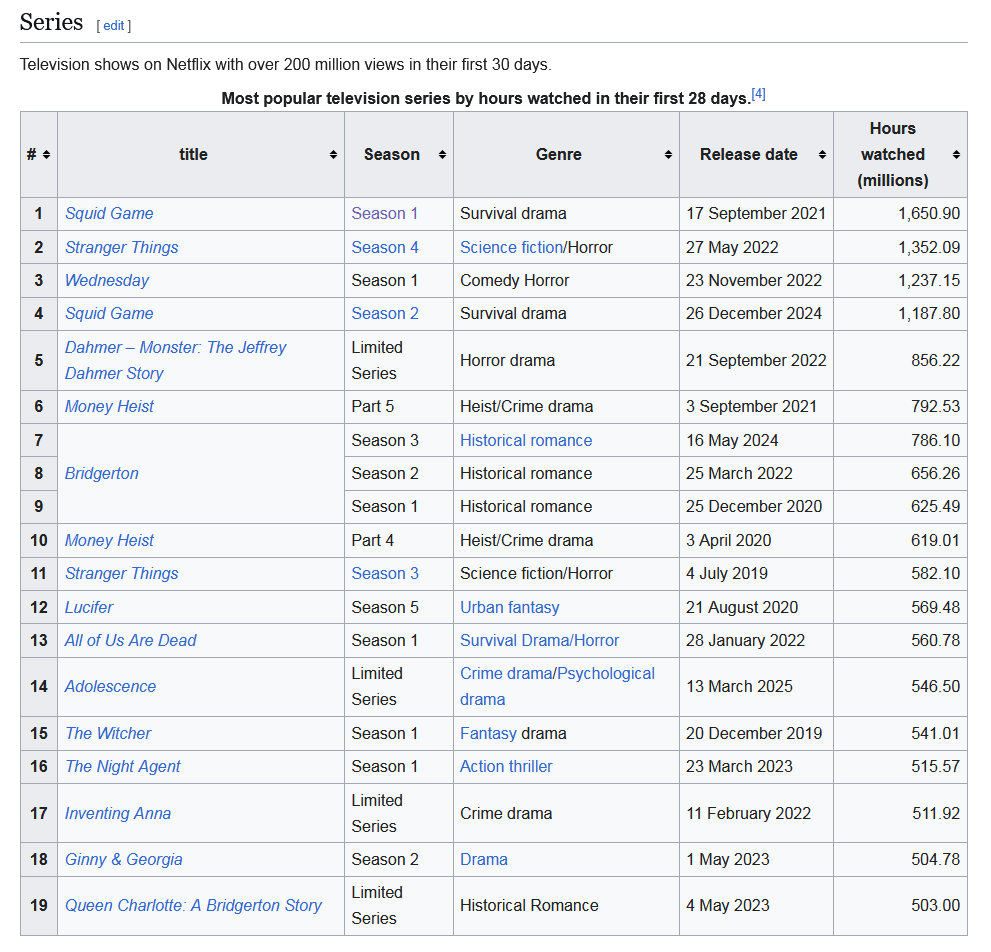This screenshot has height=952, width=991.
Task: Sort by title column arrows
Action: tap(333, 155)
